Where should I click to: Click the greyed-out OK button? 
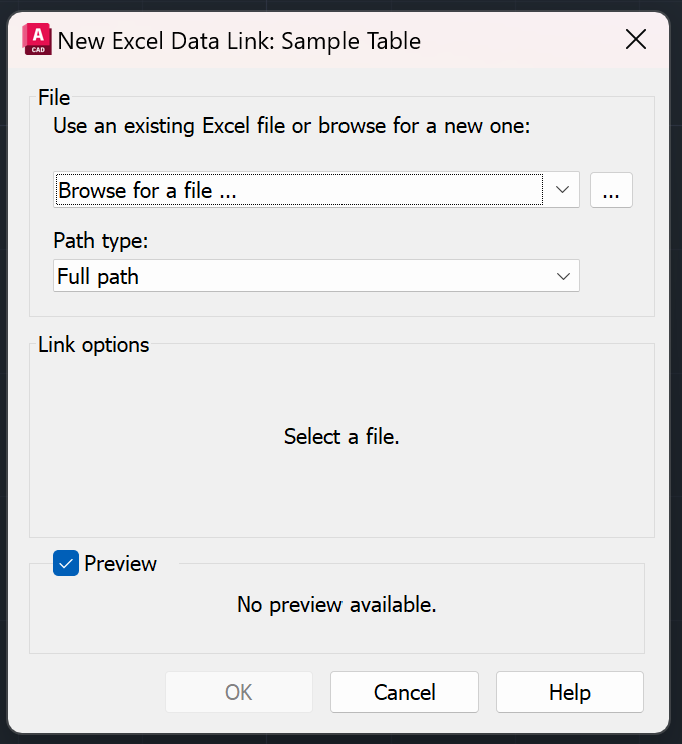click(239, 692)
